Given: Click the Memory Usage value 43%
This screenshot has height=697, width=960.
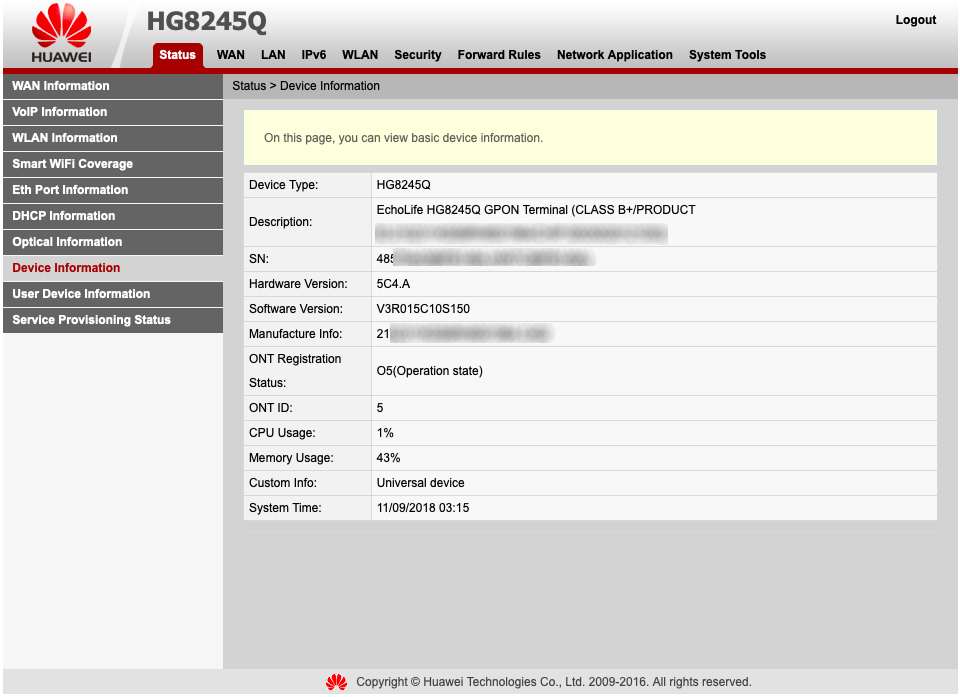Looking at the screenshot, I should pos(388,458).
